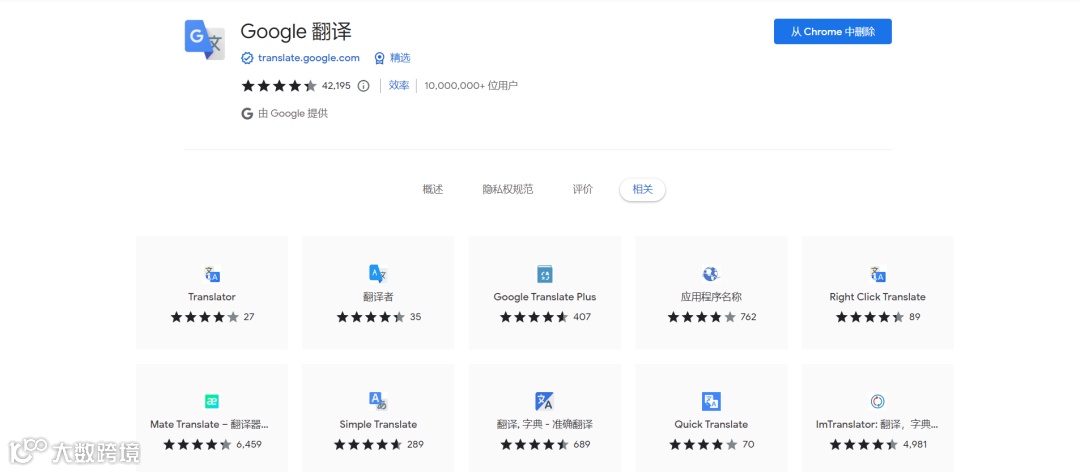Click the 从 Chrome 中删除 button
The image size is (1080, 472).
pyautogui.click(x=833, y=32)
